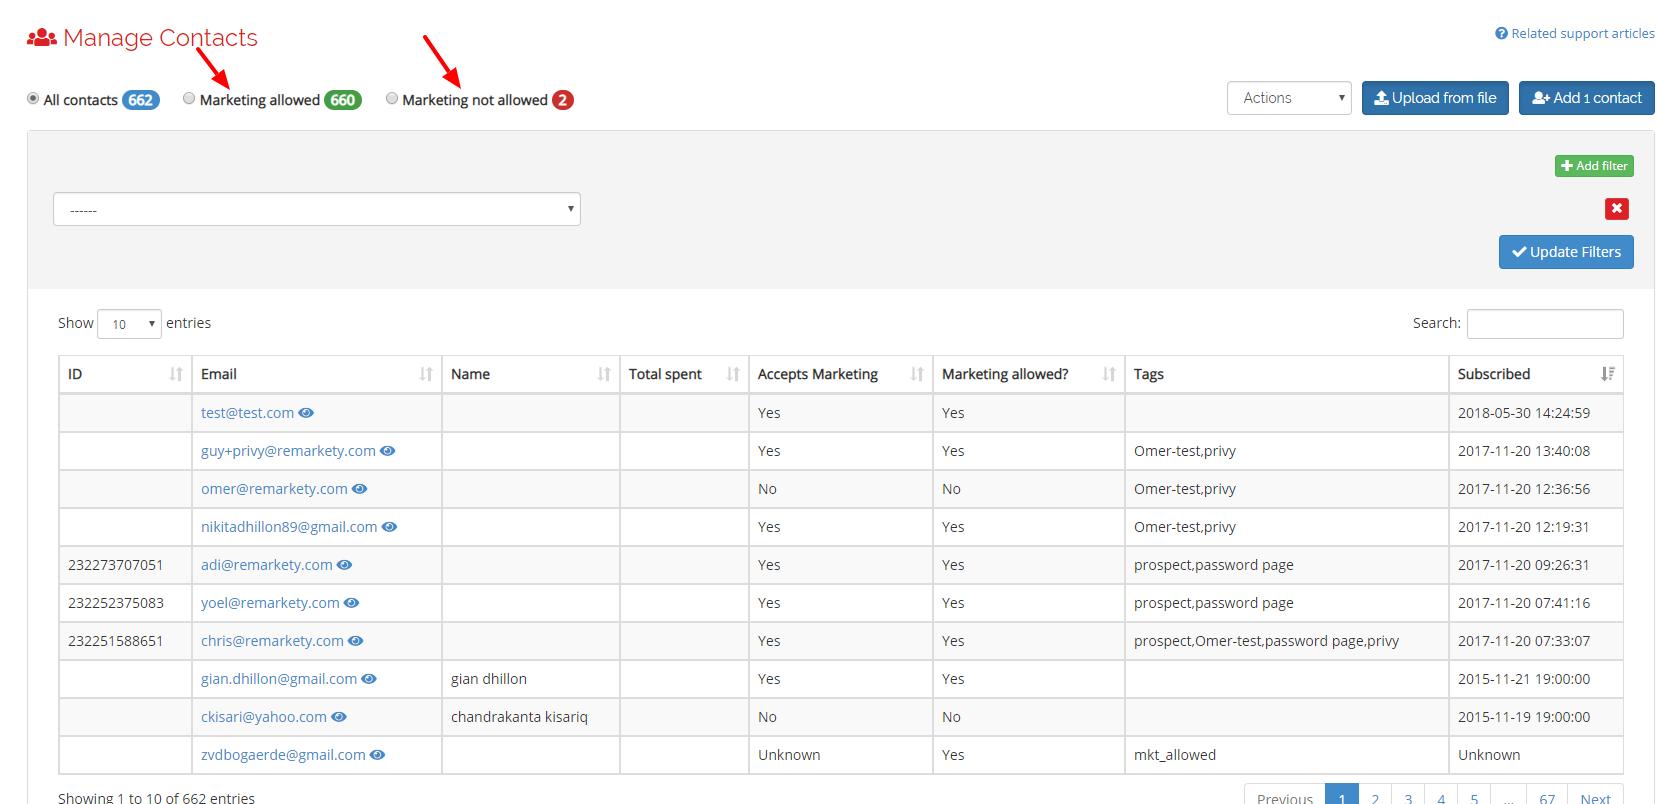Viewport: 1657px width, 804px height.
Task: Sort table by the ID column
Action: click(x=125, y=374)
